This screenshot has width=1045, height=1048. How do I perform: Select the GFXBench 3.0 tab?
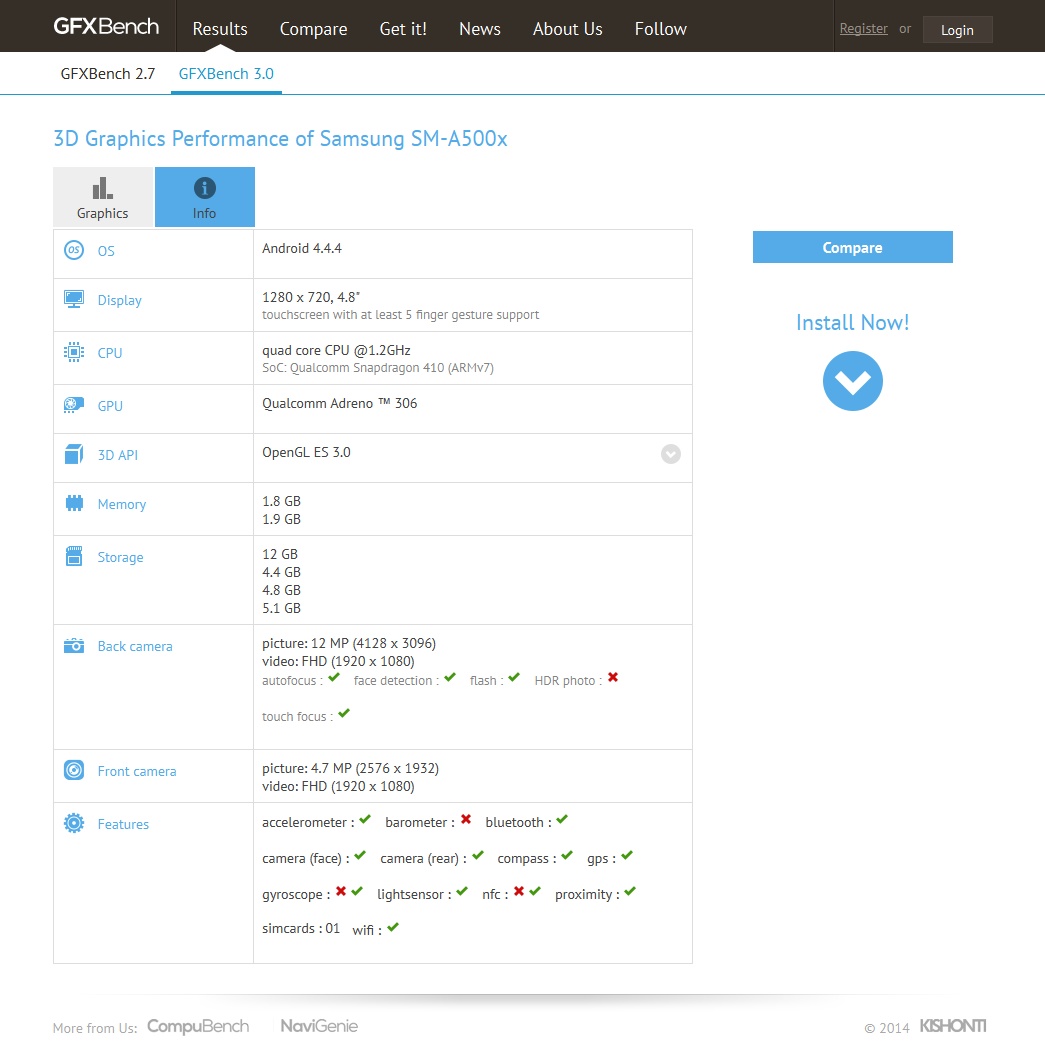pyautogui.click(x=226, y=74)
